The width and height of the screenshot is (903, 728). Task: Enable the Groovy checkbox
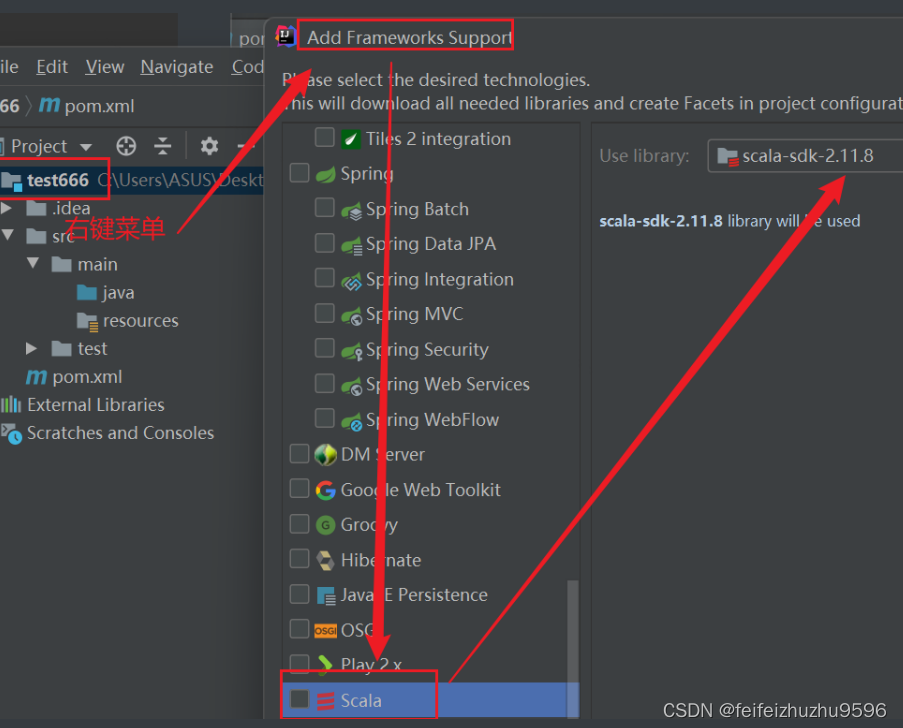click(x=299, y=524)
